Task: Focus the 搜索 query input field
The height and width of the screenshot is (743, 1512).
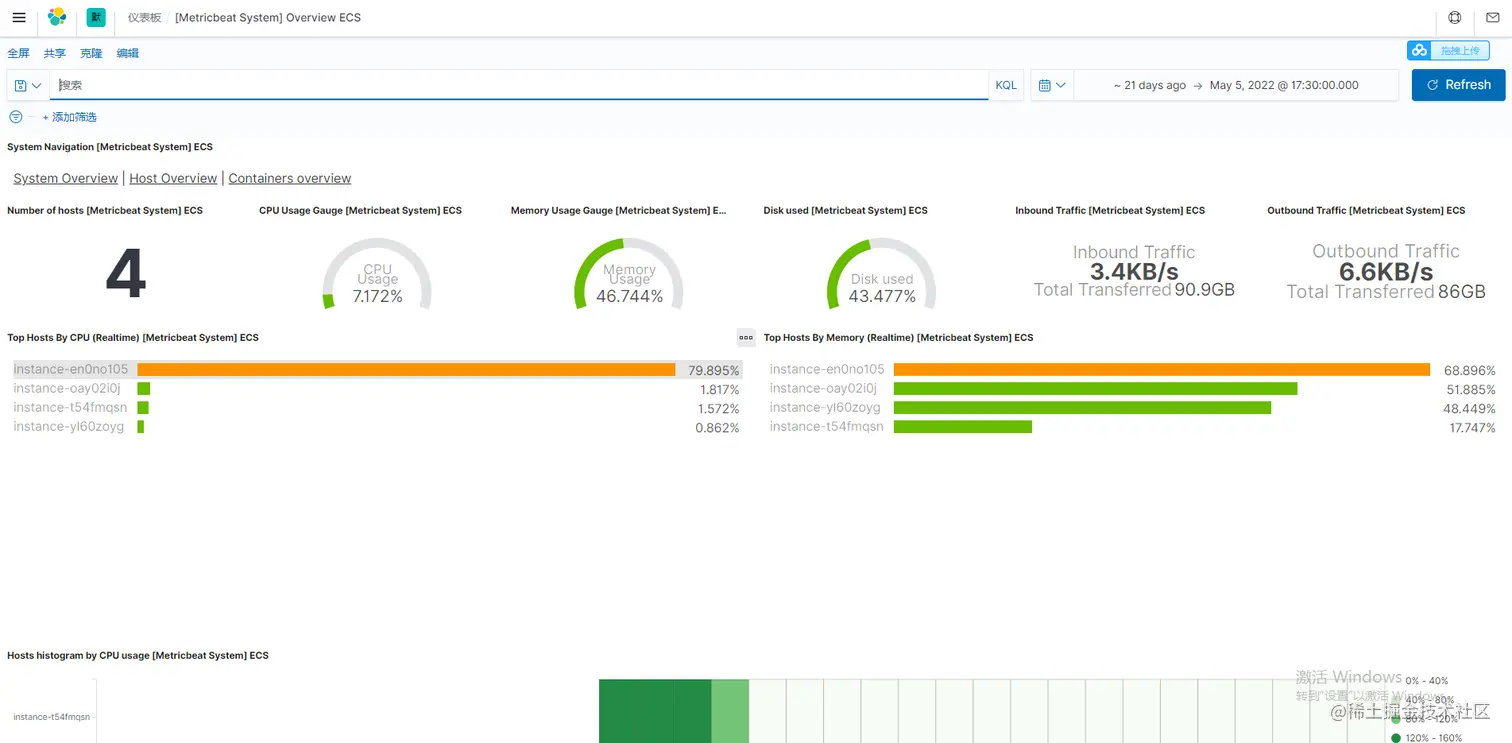Action: click(519, 85)
